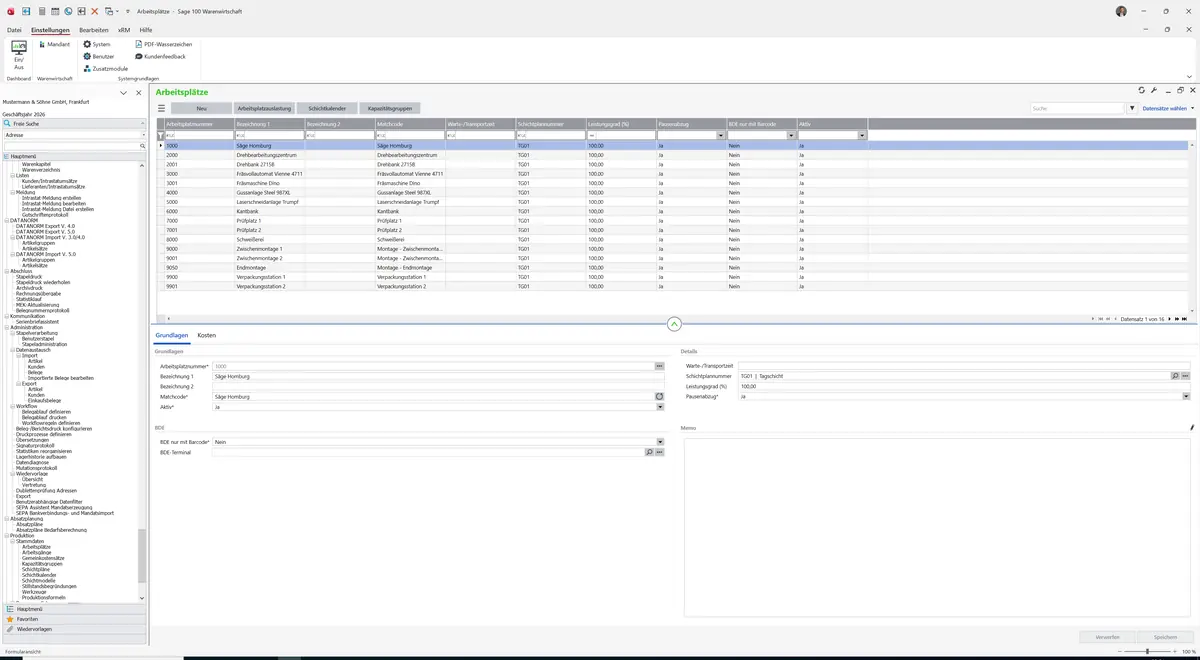Adjust the zoom slider in the status bar
Viewport: 1200px width, 660px height.
pyautogui.click(x=1146, y=652)
